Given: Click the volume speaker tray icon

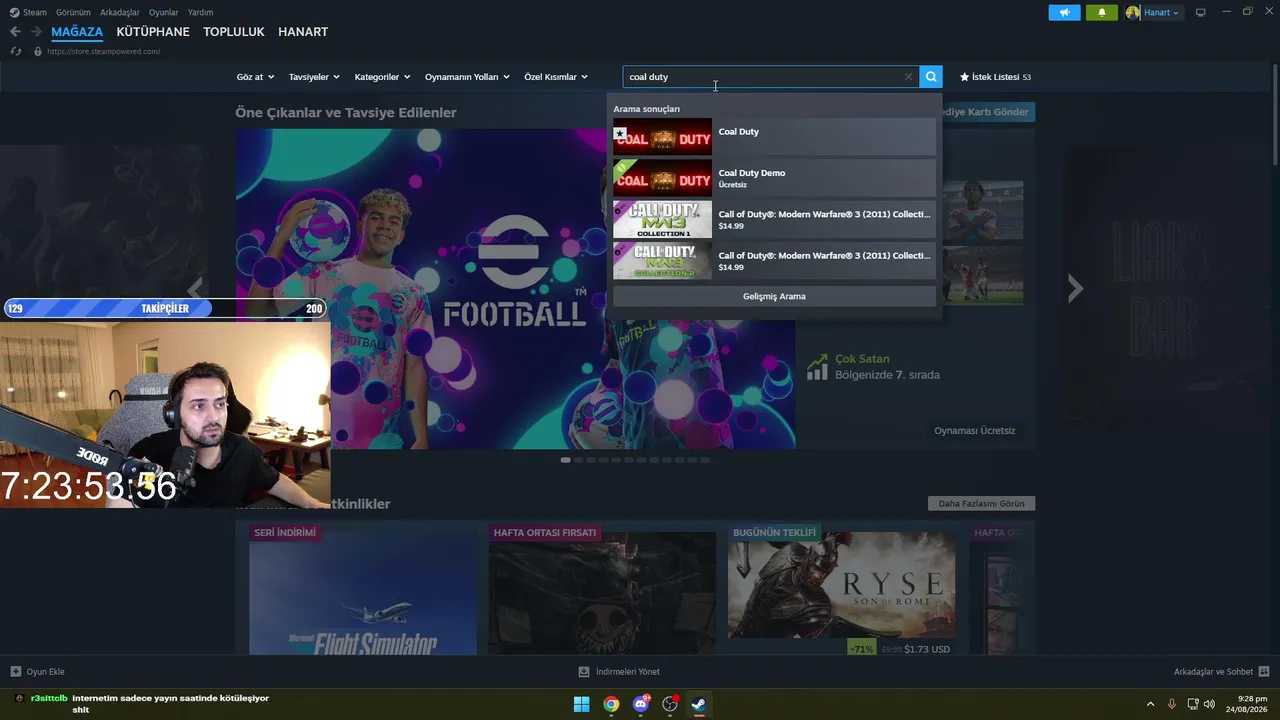Looking at the screenshot, I should pyautogui.click(x=1209, y=704).
